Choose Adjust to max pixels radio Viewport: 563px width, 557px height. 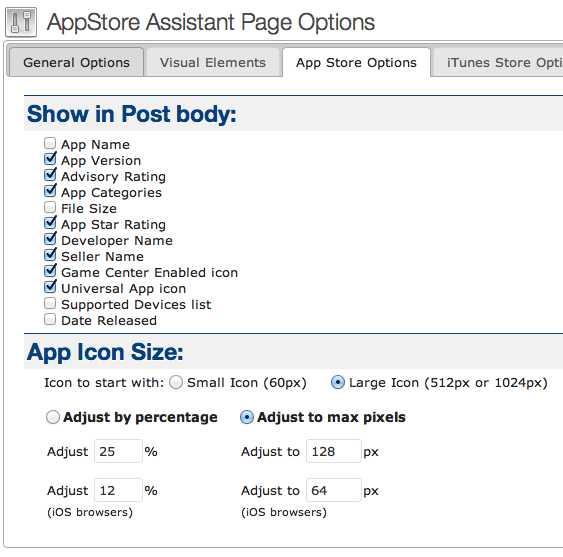point(247,417)
